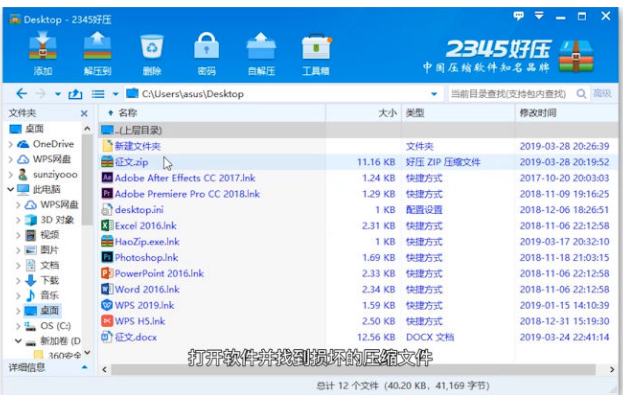Go back with the left arrow button
This screenshot has width=623, height=405.
(21, 94)
